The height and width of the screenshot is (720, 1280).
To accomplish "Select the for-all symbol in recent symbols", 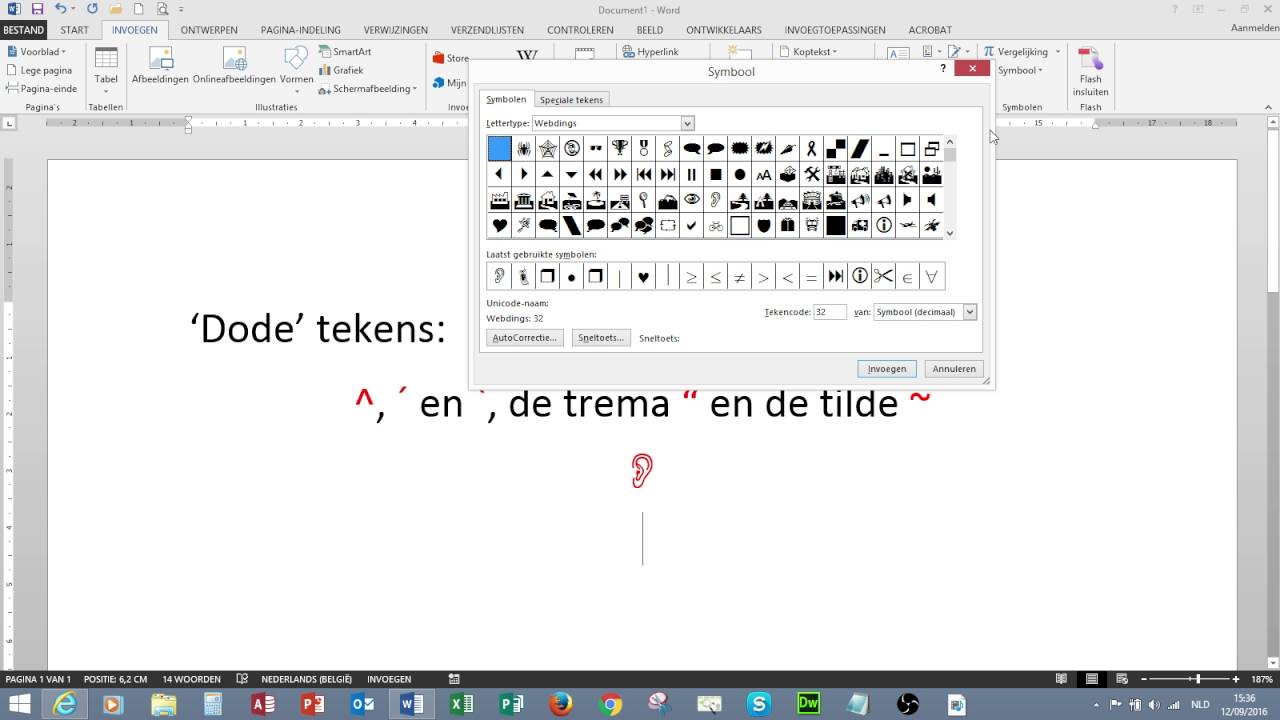I will [x=932, y=277].
